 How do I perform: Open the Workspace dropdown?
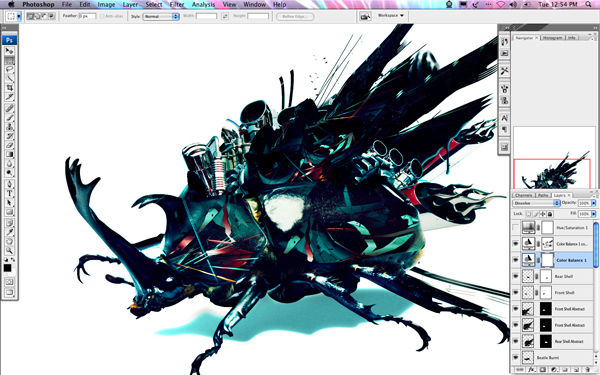390,16
